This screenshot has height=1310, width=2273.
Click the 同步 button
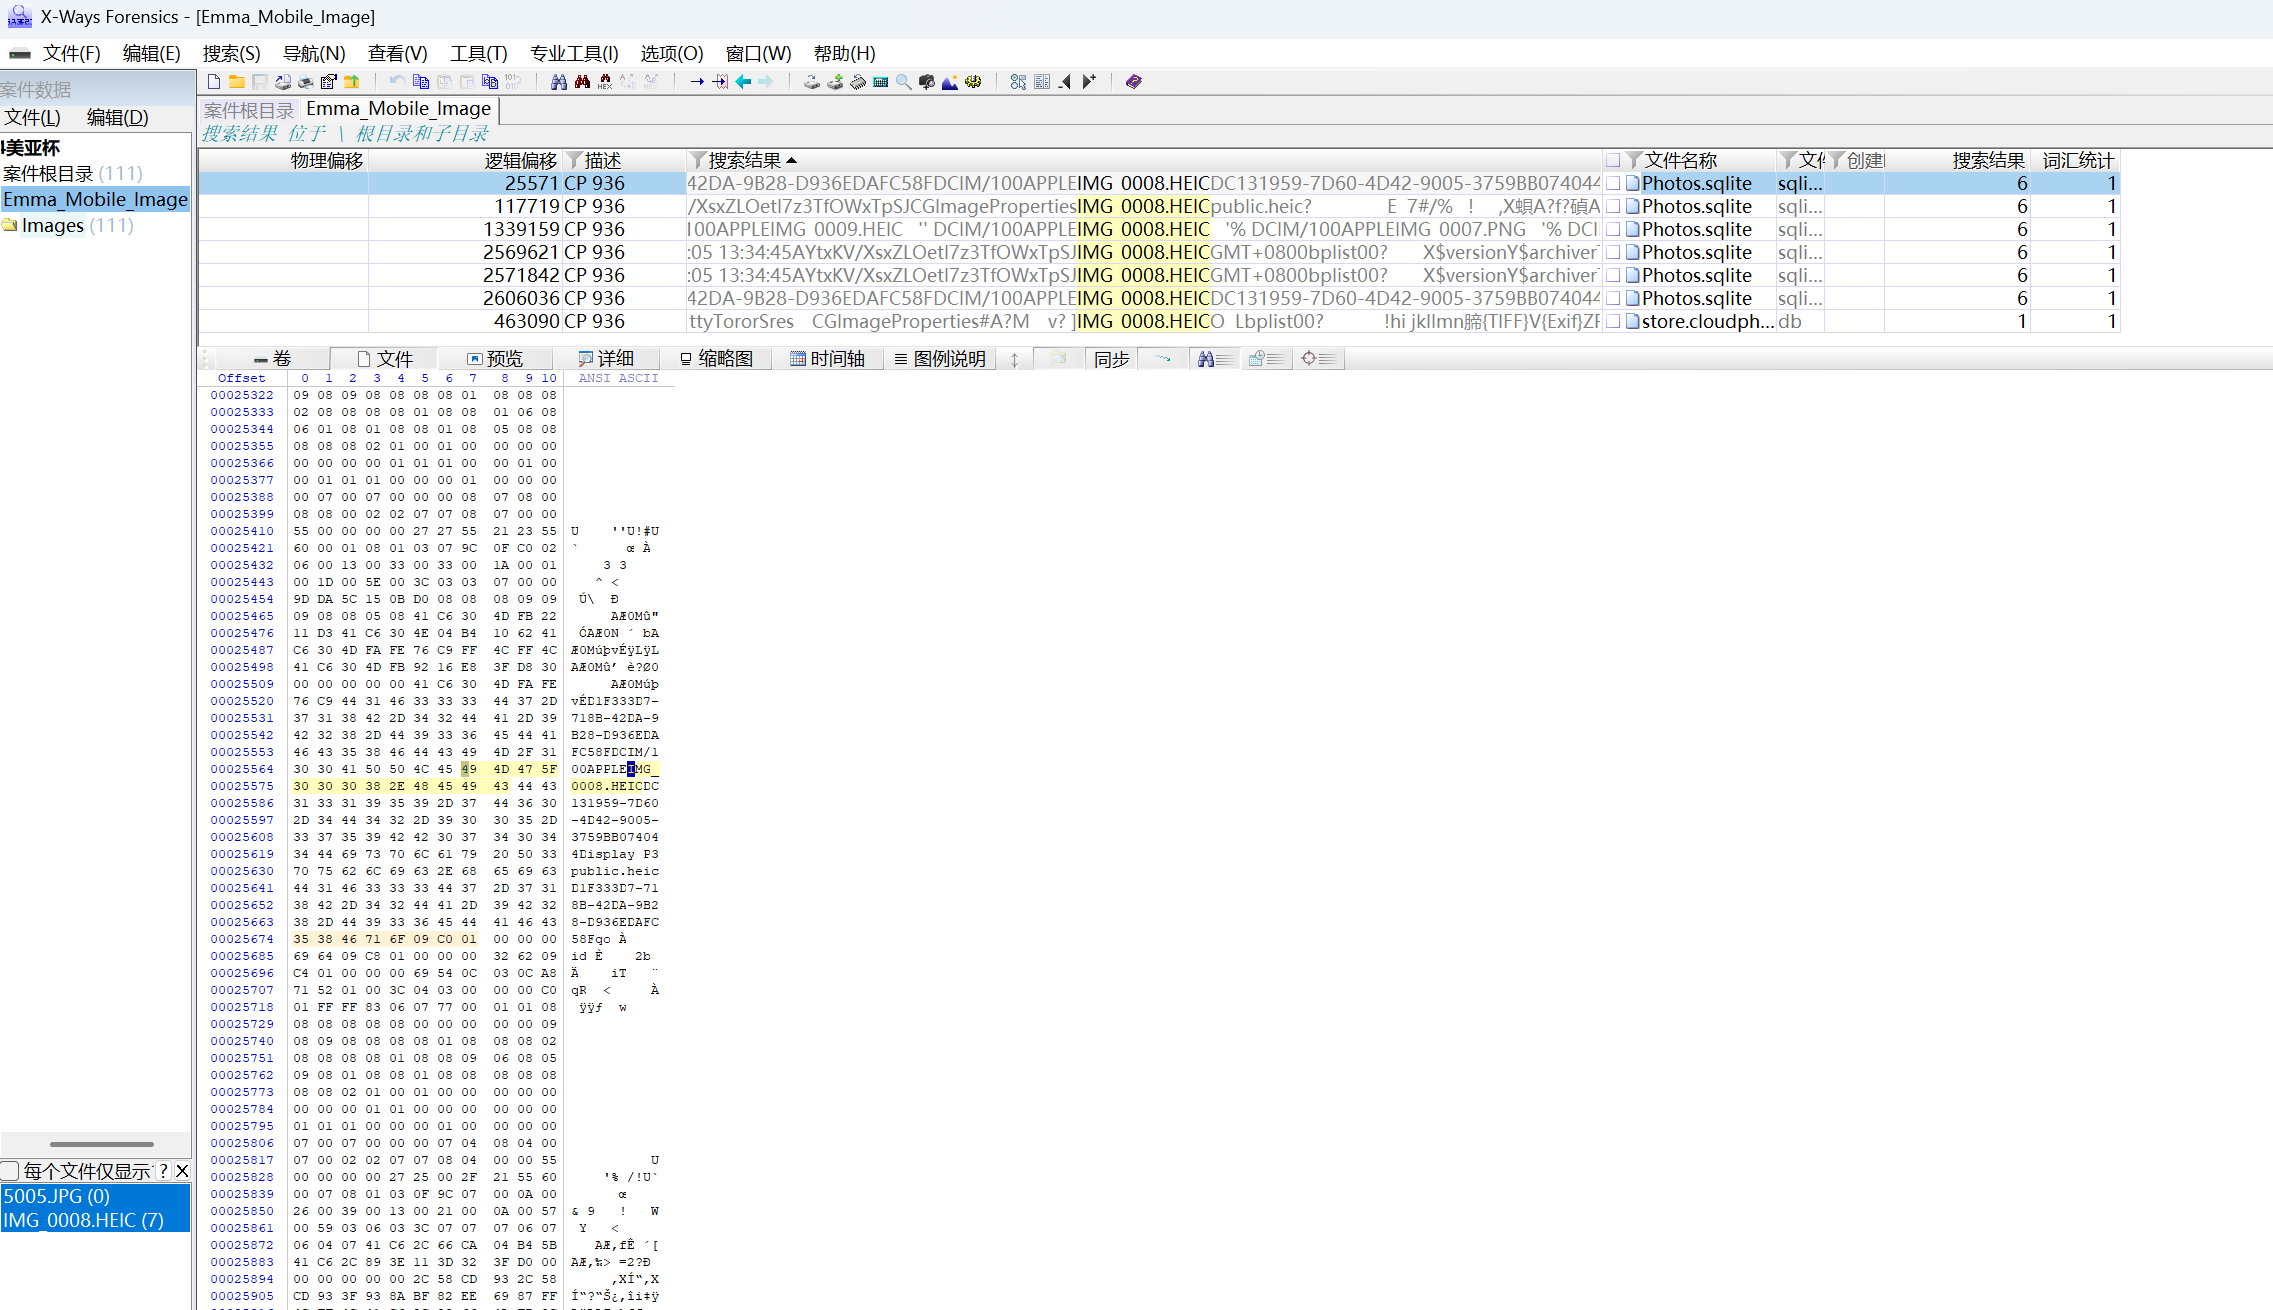pos(1111,359)
